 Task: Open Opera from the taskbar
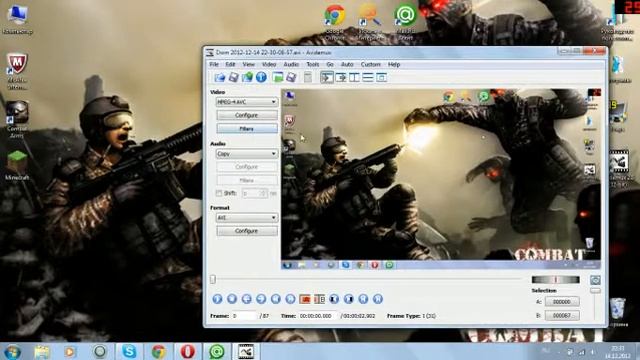pos(187,351)
